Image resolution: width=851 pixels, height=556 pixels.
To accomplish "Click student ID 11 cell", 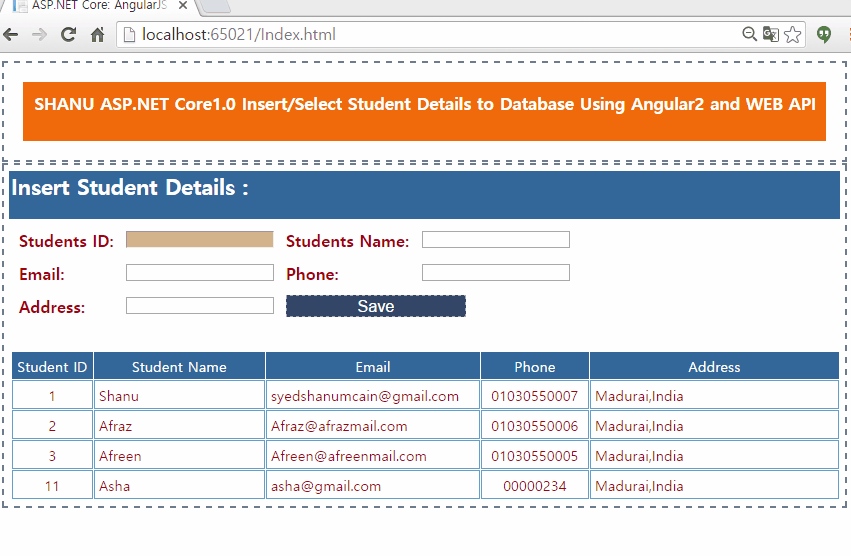I will pos(52,485).
